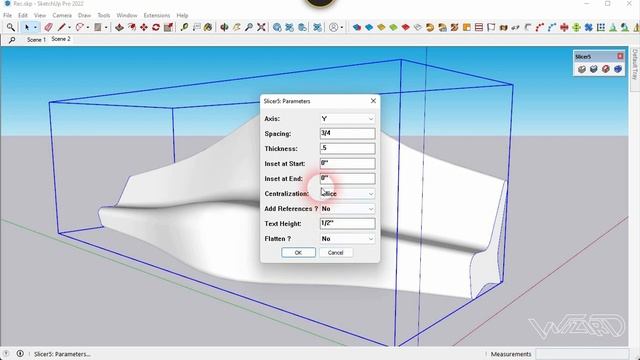This screenshot has width=640, height=360.
Task: Open 3D Warehouse from the toolbar
Action: 277,27
